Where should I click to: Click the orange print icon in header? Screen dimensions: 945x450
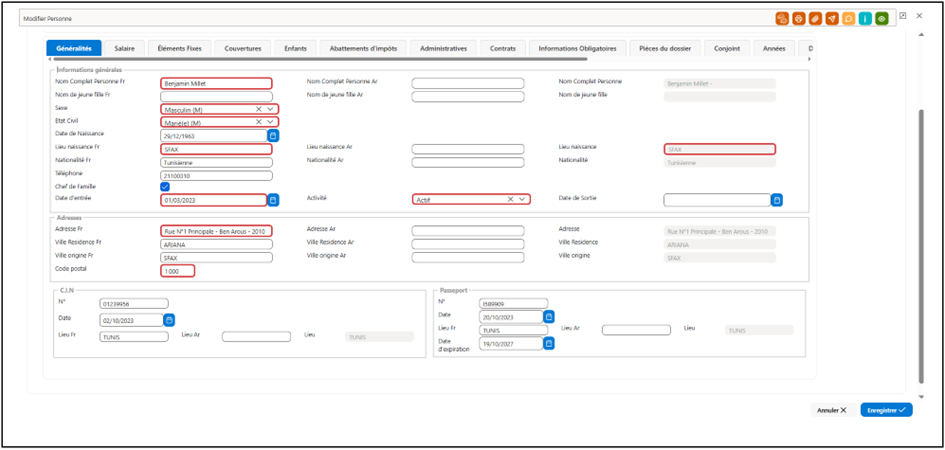coord(799,19)
